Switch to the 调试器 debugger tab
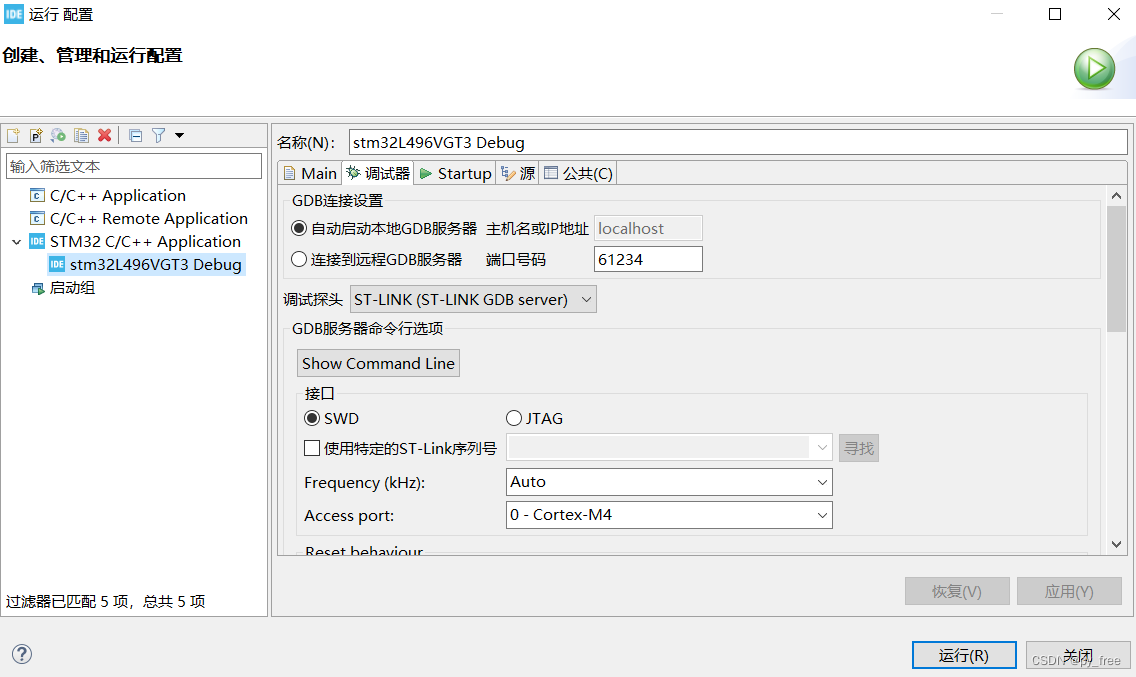Viewport: 1136px width, 677px height. point(377,173)
